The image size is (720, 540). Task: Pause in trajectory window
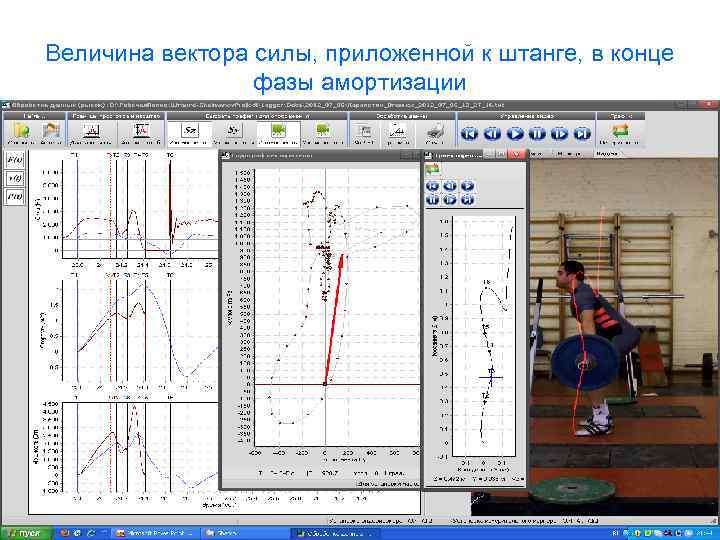(433, 200)
